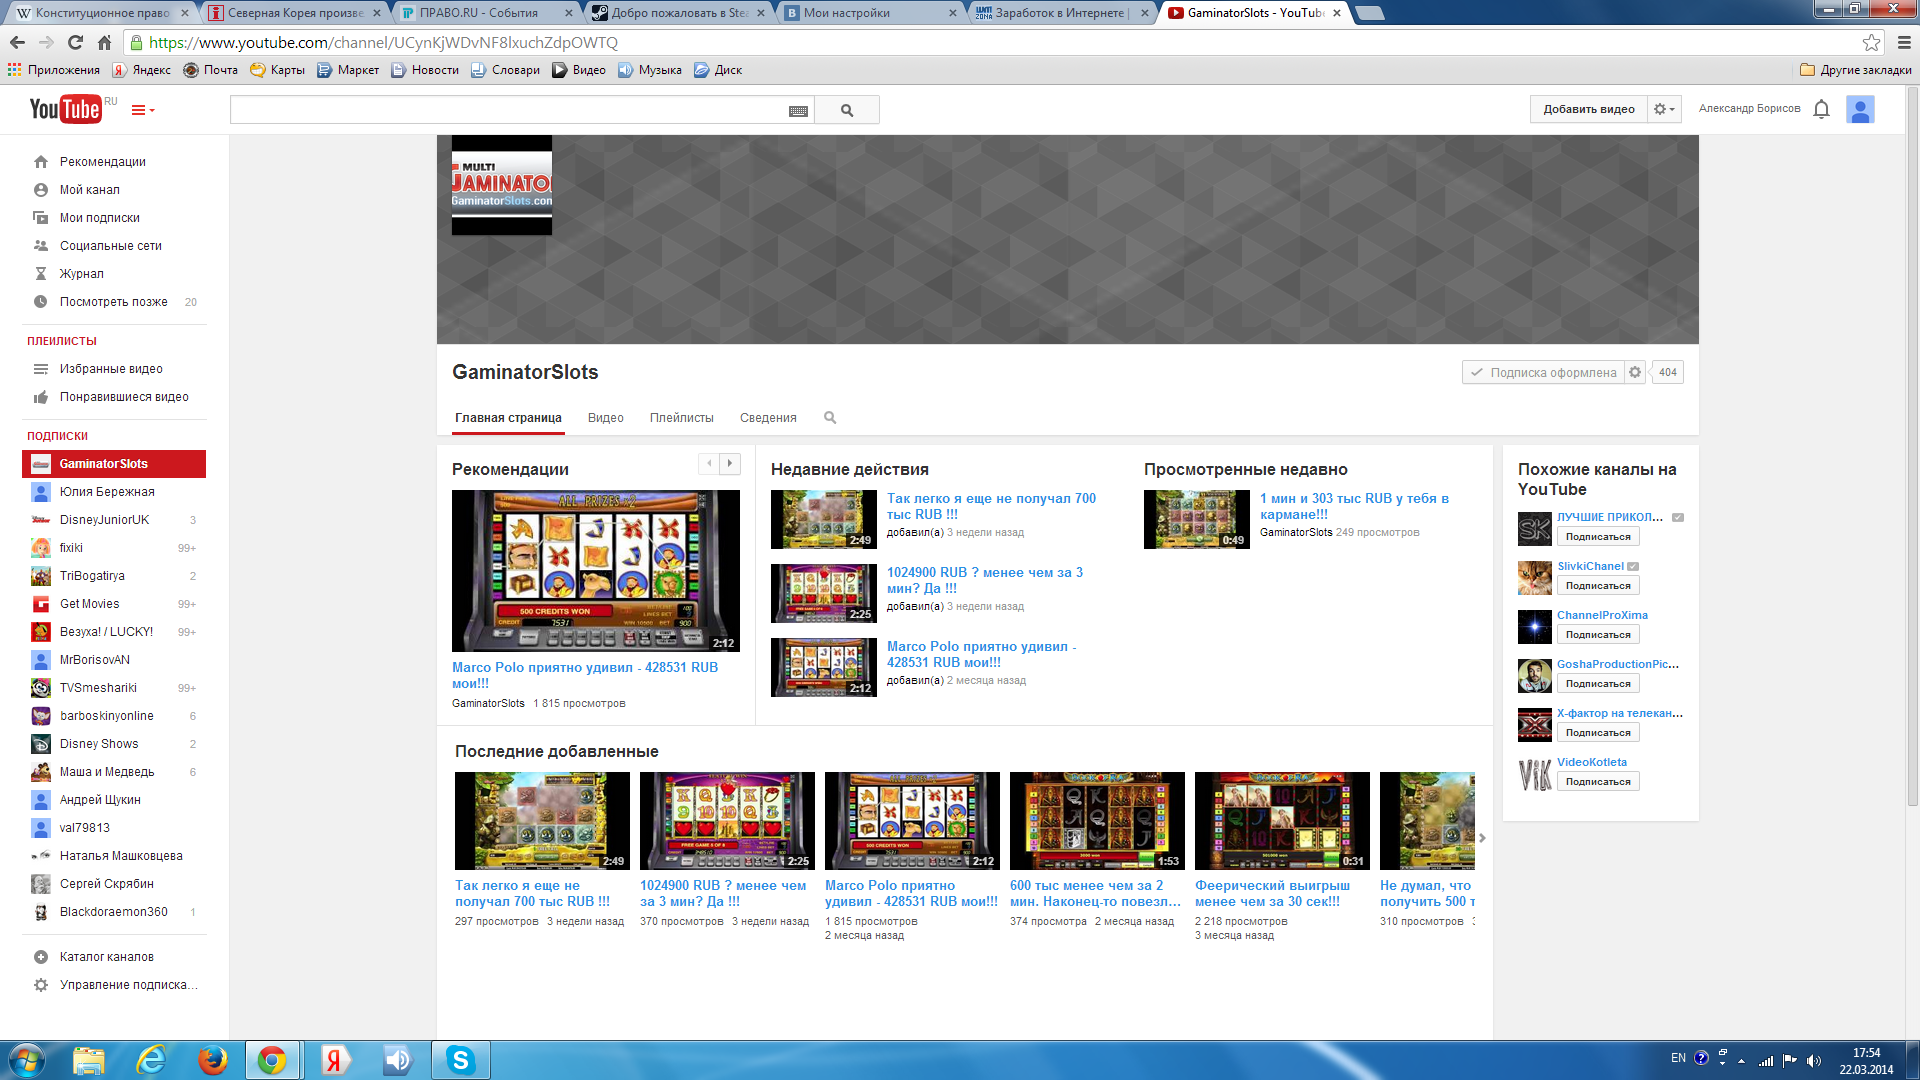The width and height of the screenshot is (1920, 1080).
Task: Open GoshaProductionPic channel link
Action: 1617,664
